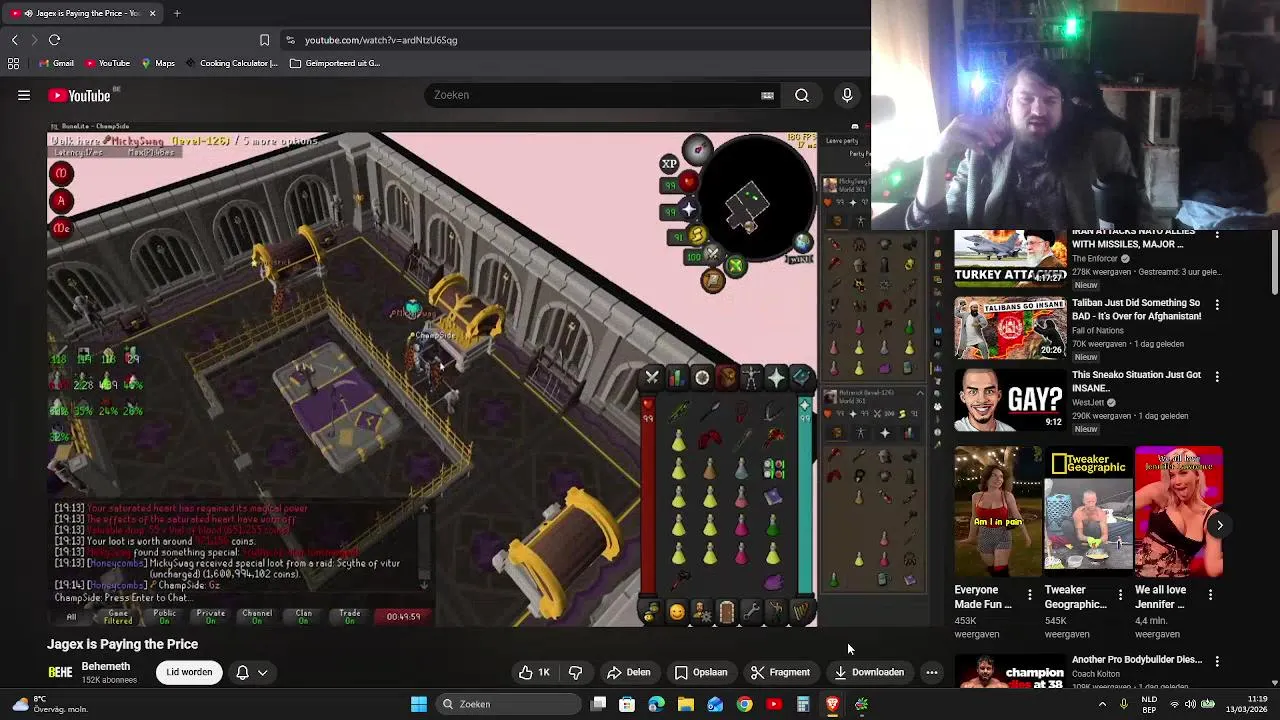Toggle XP drops orb by minimap
The width and height of the screenshot is (1280, 720).
coord(669,164)
